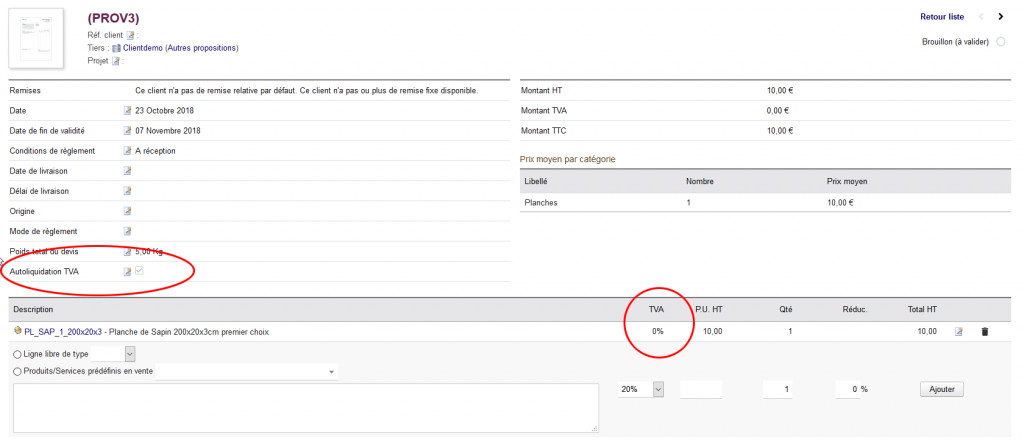This screenshot has height=442, width=1024.
Task: Toggle the Autoliquidation TVA checkbox
Action: point(139,271)
